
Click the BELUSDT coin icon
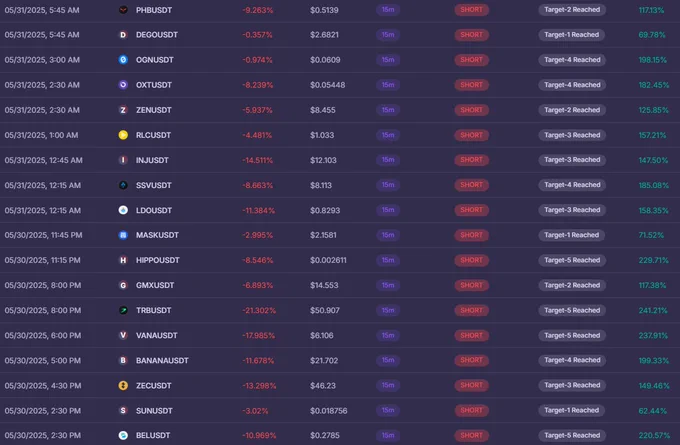(x=123, y=435)
